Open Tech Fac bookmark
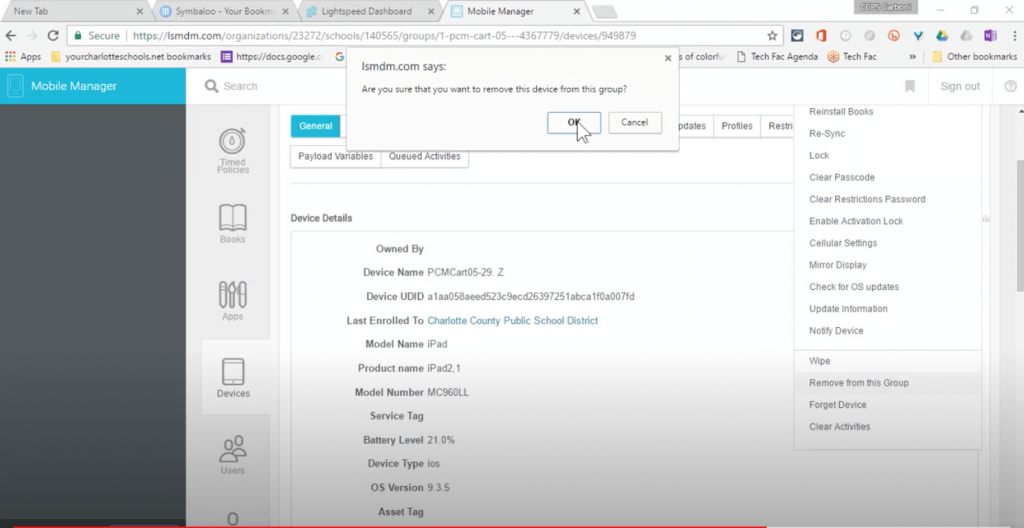Viewport: 1024px width, 528px height. click(x=852, y=57)
